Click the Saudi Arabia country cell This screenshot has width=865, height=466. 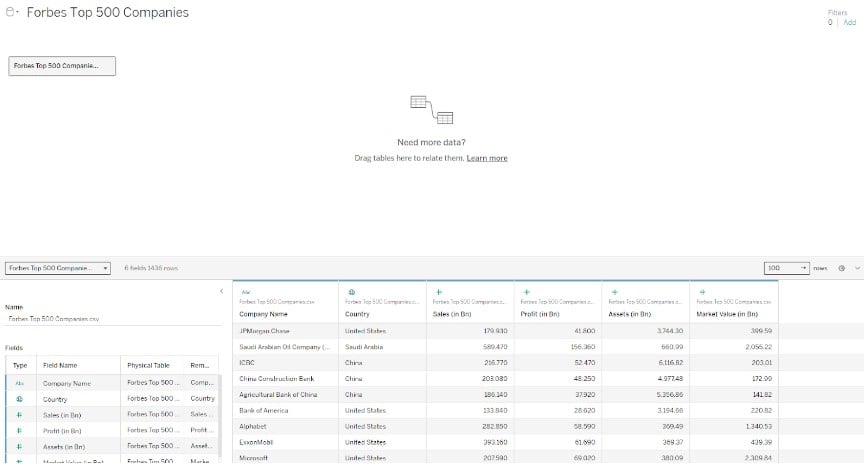pos(382,347)
